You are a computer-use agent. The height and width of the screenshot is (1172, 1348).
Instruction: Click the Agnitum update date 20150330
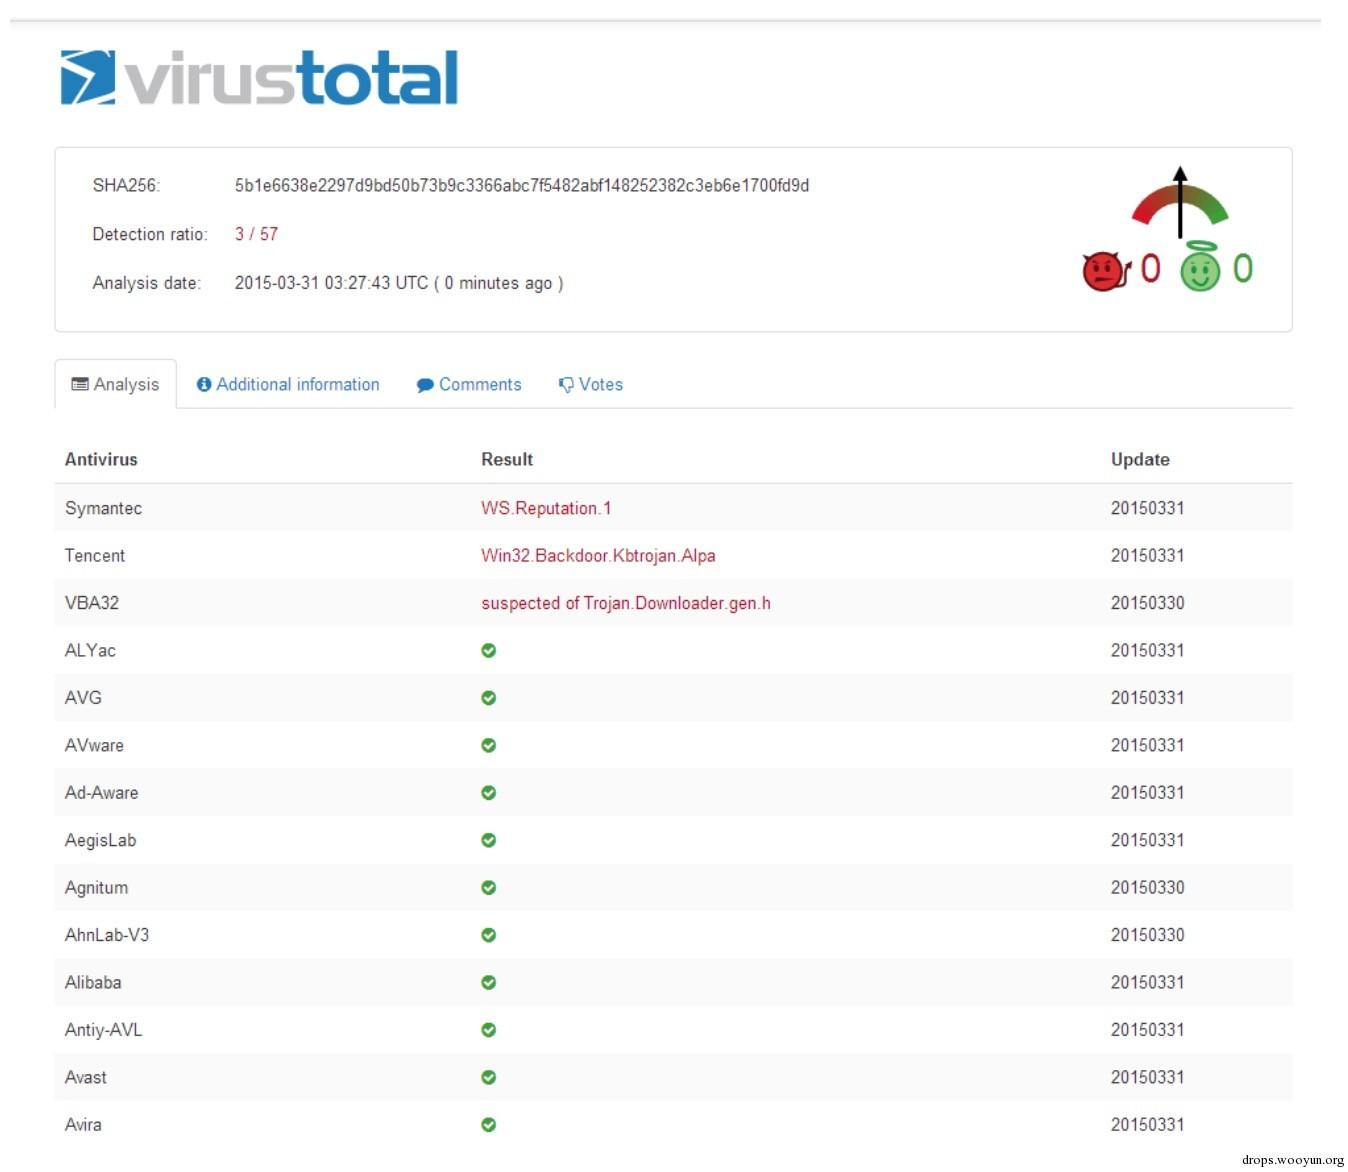pos(1147,887)
